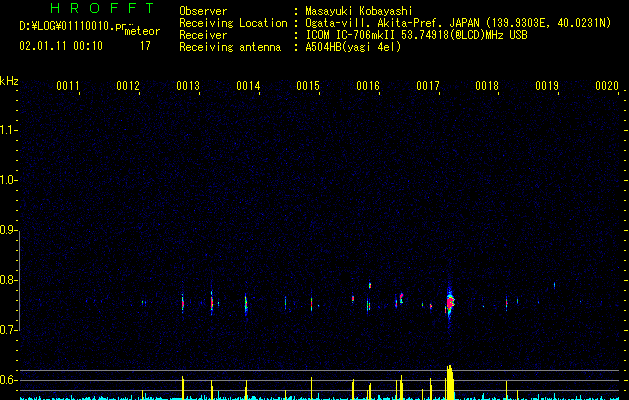Click the date stamp 02.01.11 00:10
Screen dimensions: 629x400
click(61, 46)
